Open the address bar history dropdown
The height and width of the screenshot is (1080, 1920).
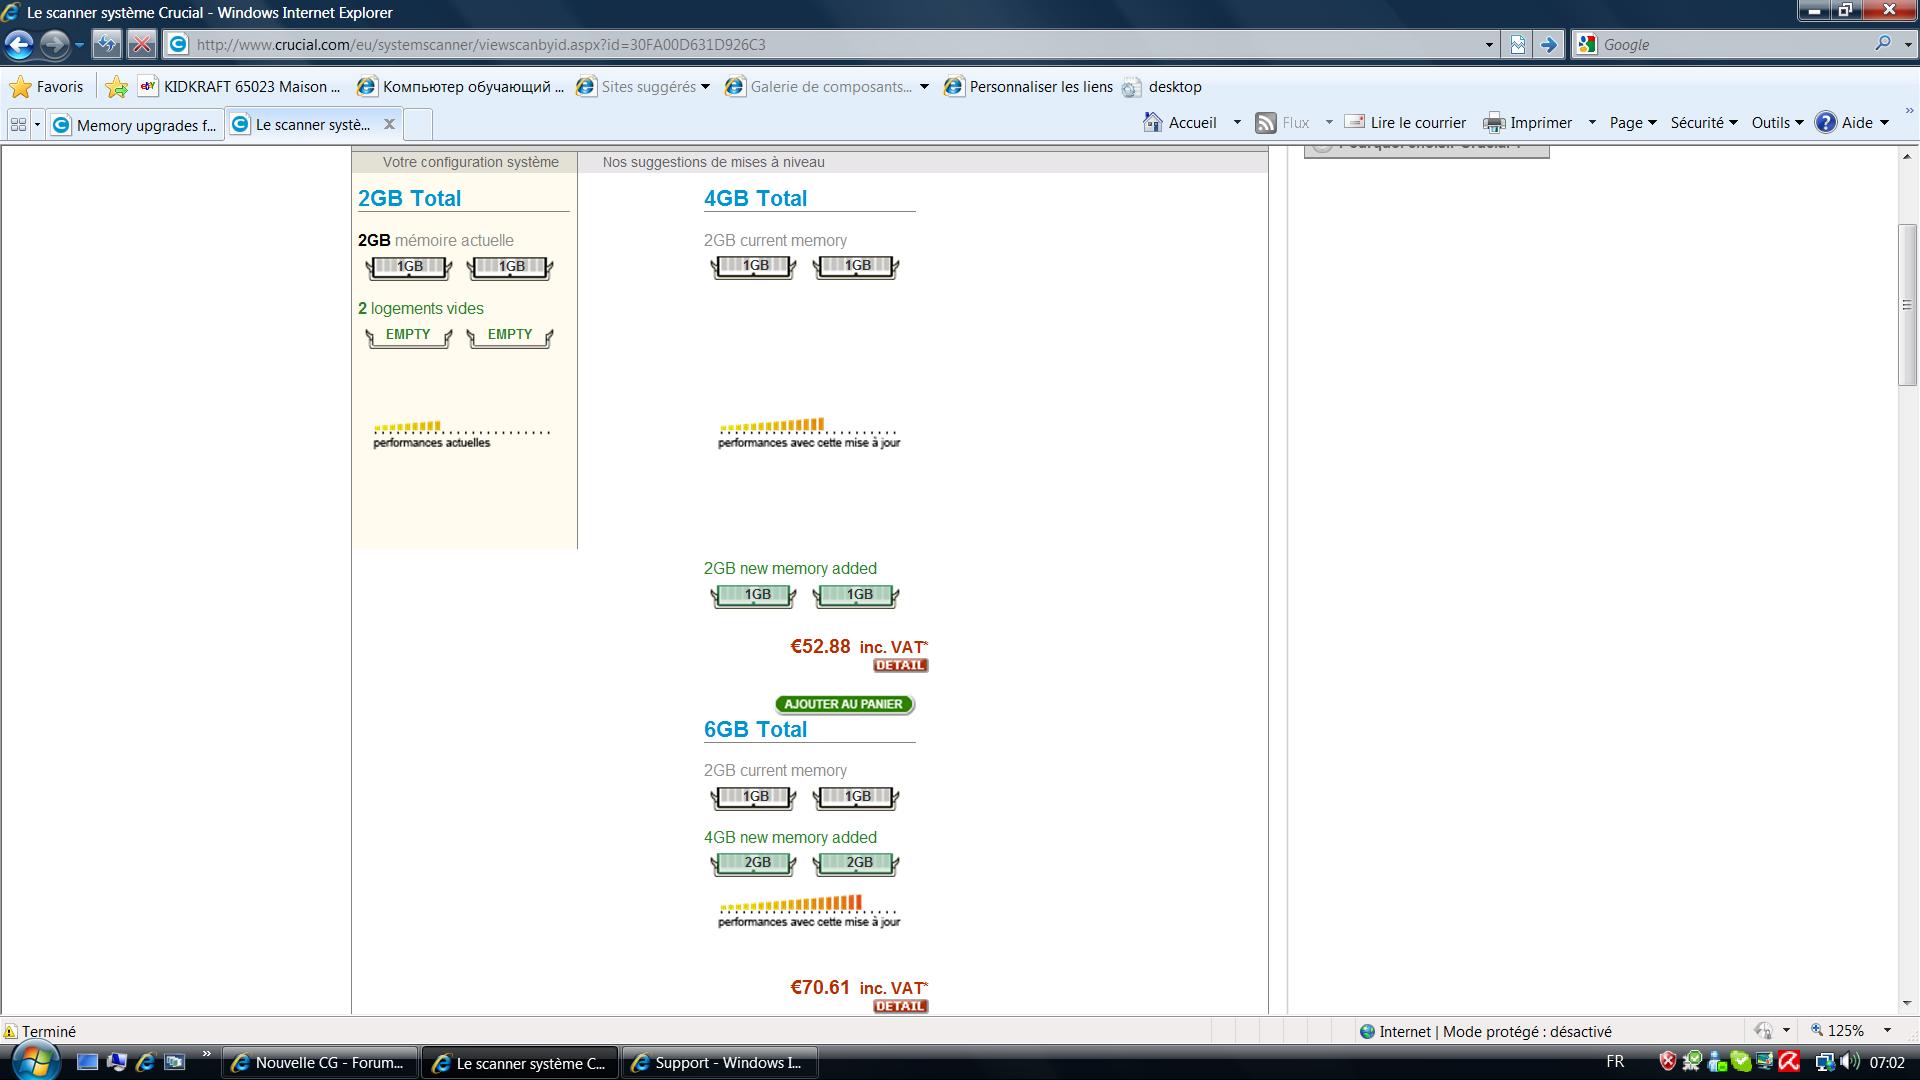(1488, 44)
